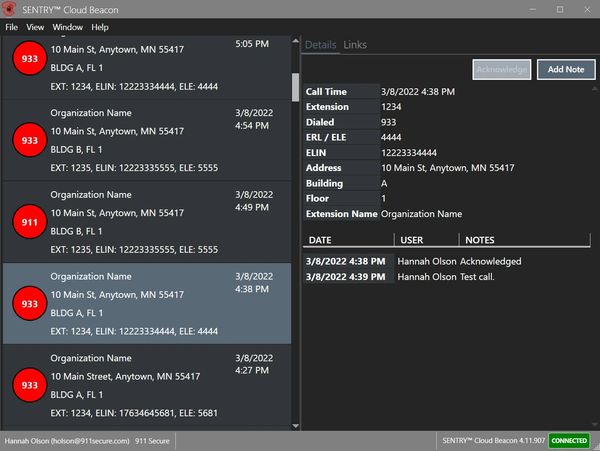Viewport: 600px width, 451px height.
Task: Click the '5:05 PM' timestamp in call list
Action: pos(252,44)
